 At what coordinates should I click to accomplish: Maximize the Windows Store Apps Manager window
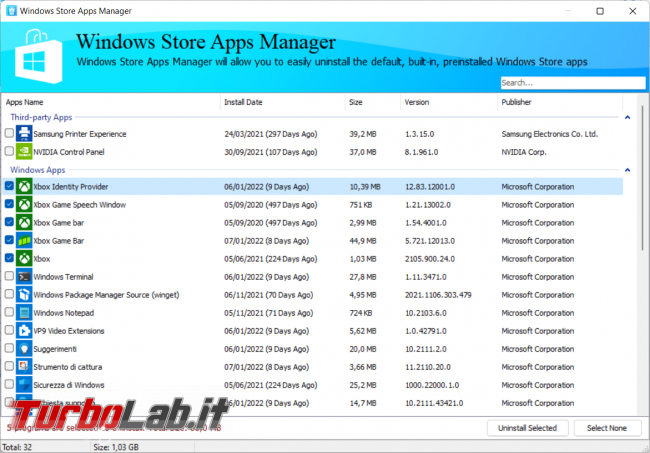[600, 11]
